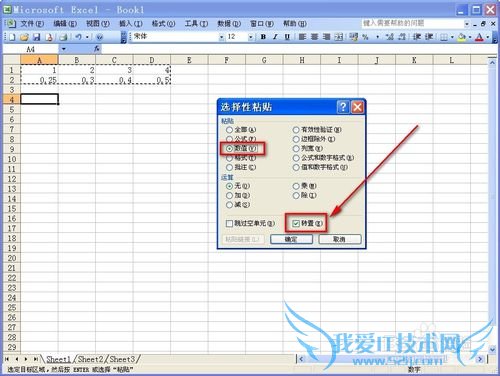Expand the Name Box dropdown arrow
Viewport: 500px width, 376px height.
[63, 49]
